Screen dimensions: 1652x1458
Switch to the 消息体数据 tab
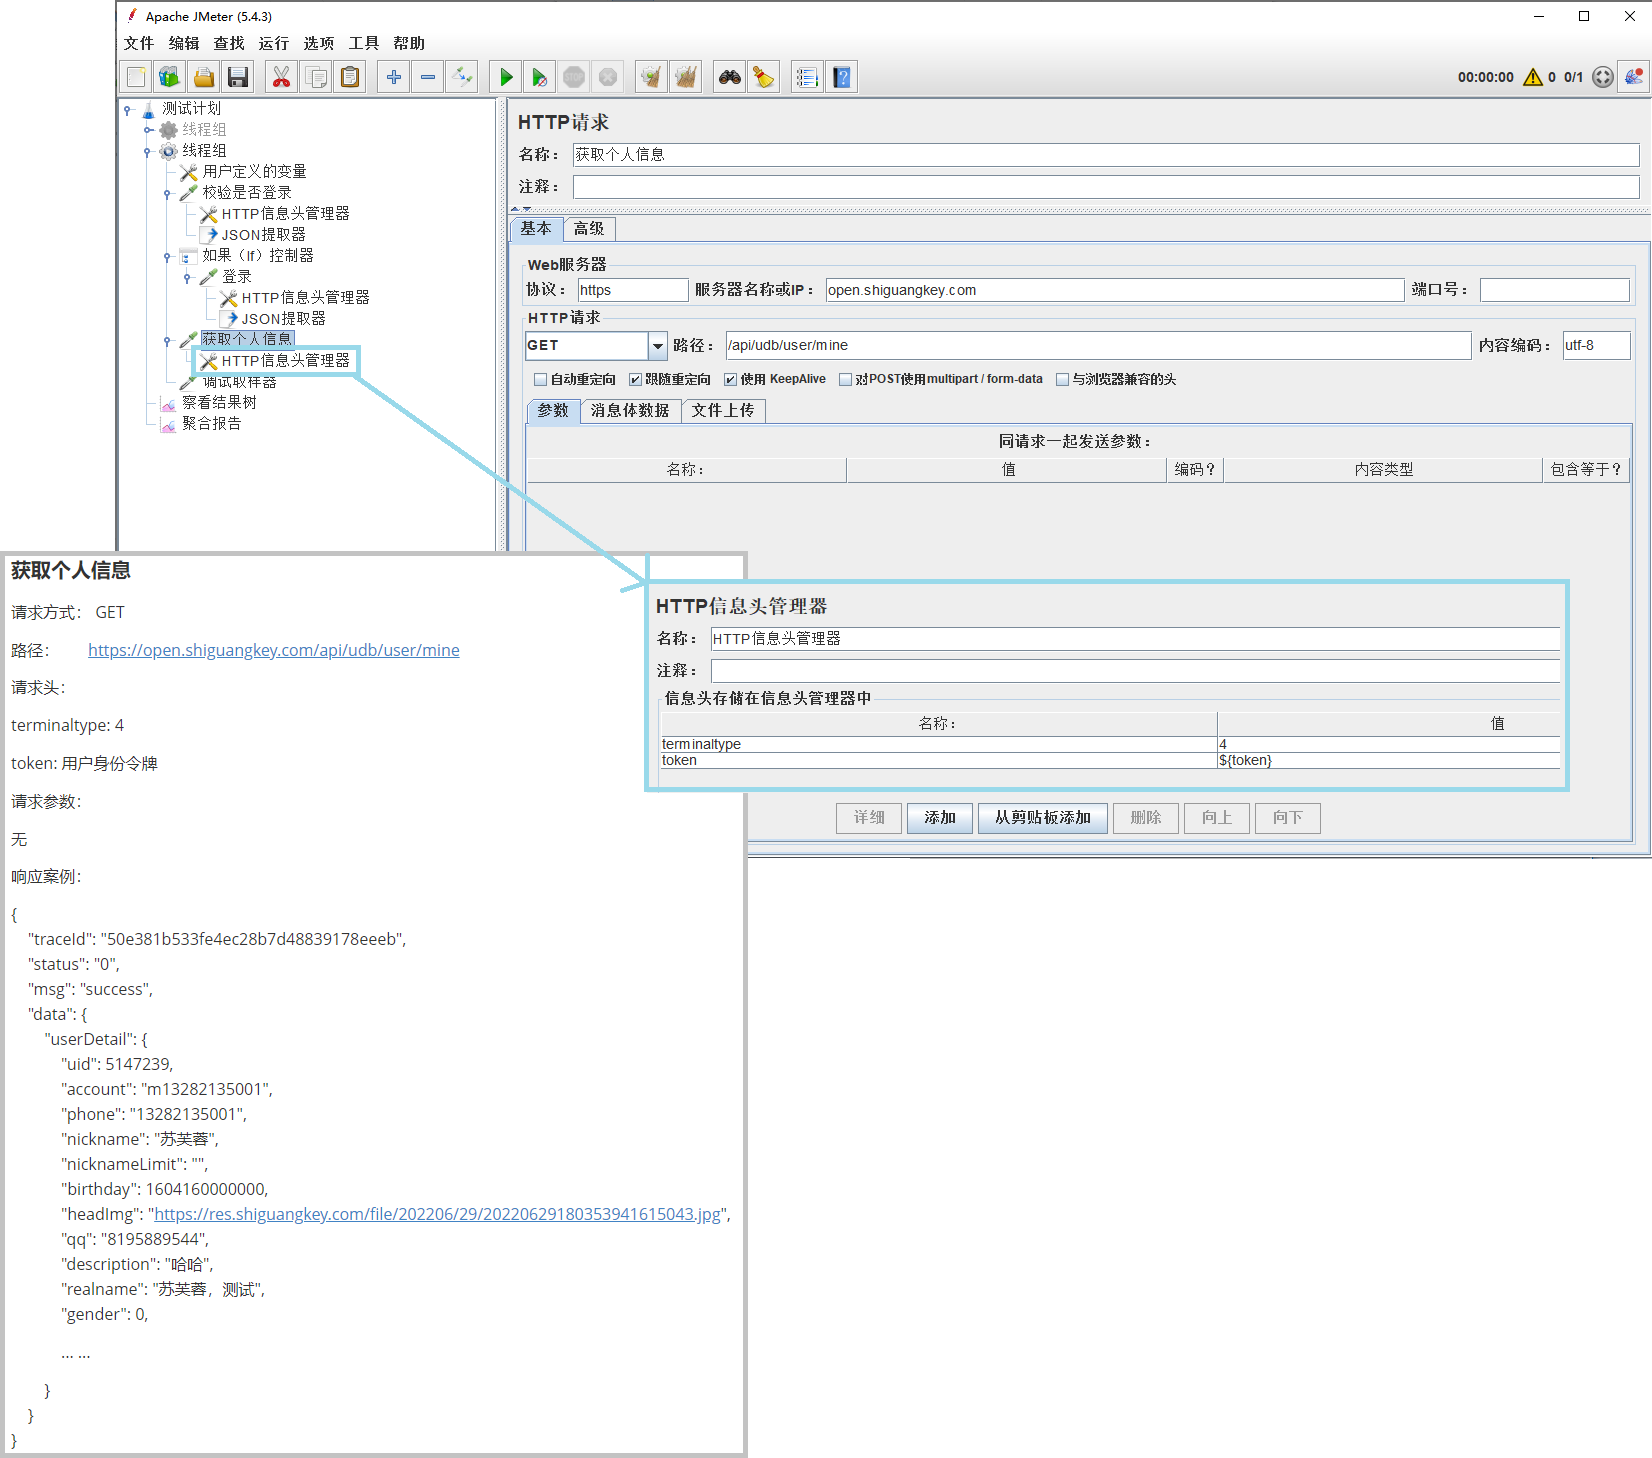pos(630,411)
